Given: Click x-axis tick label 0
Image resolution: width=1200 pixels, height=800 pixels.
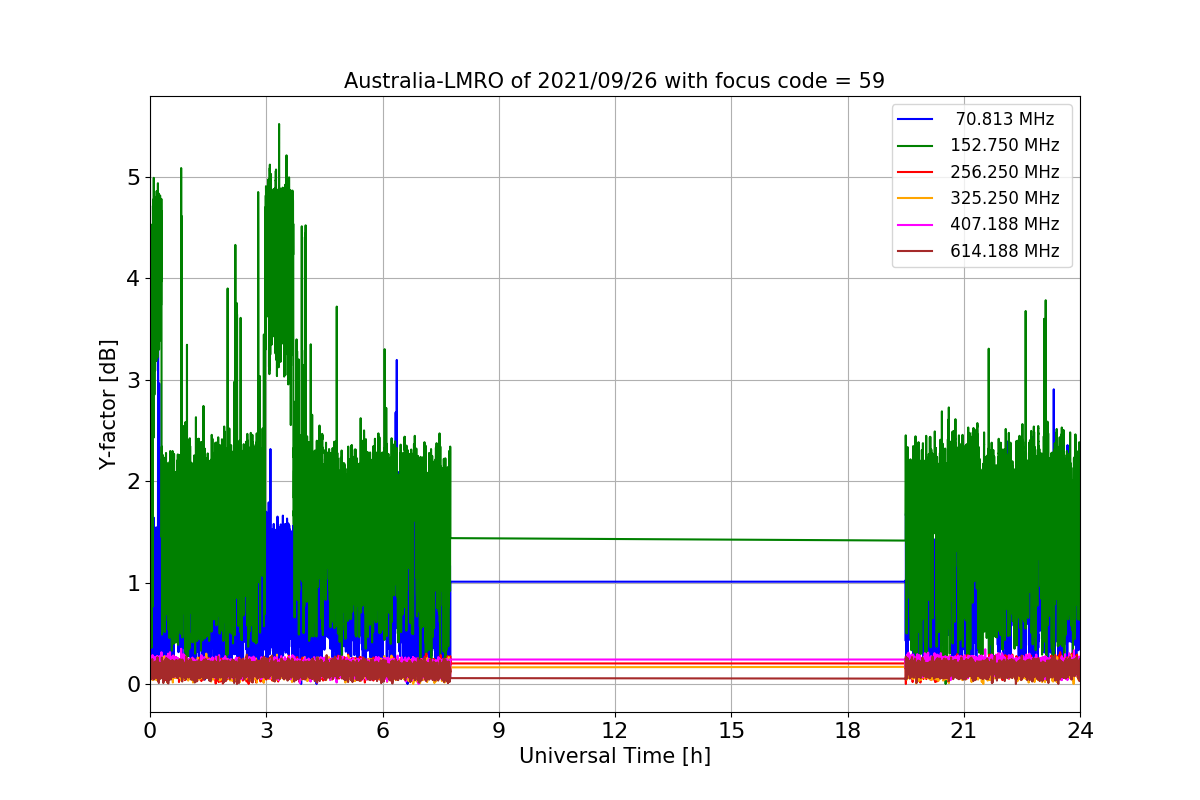Looking at the screenshot, I should click(150, 731).
